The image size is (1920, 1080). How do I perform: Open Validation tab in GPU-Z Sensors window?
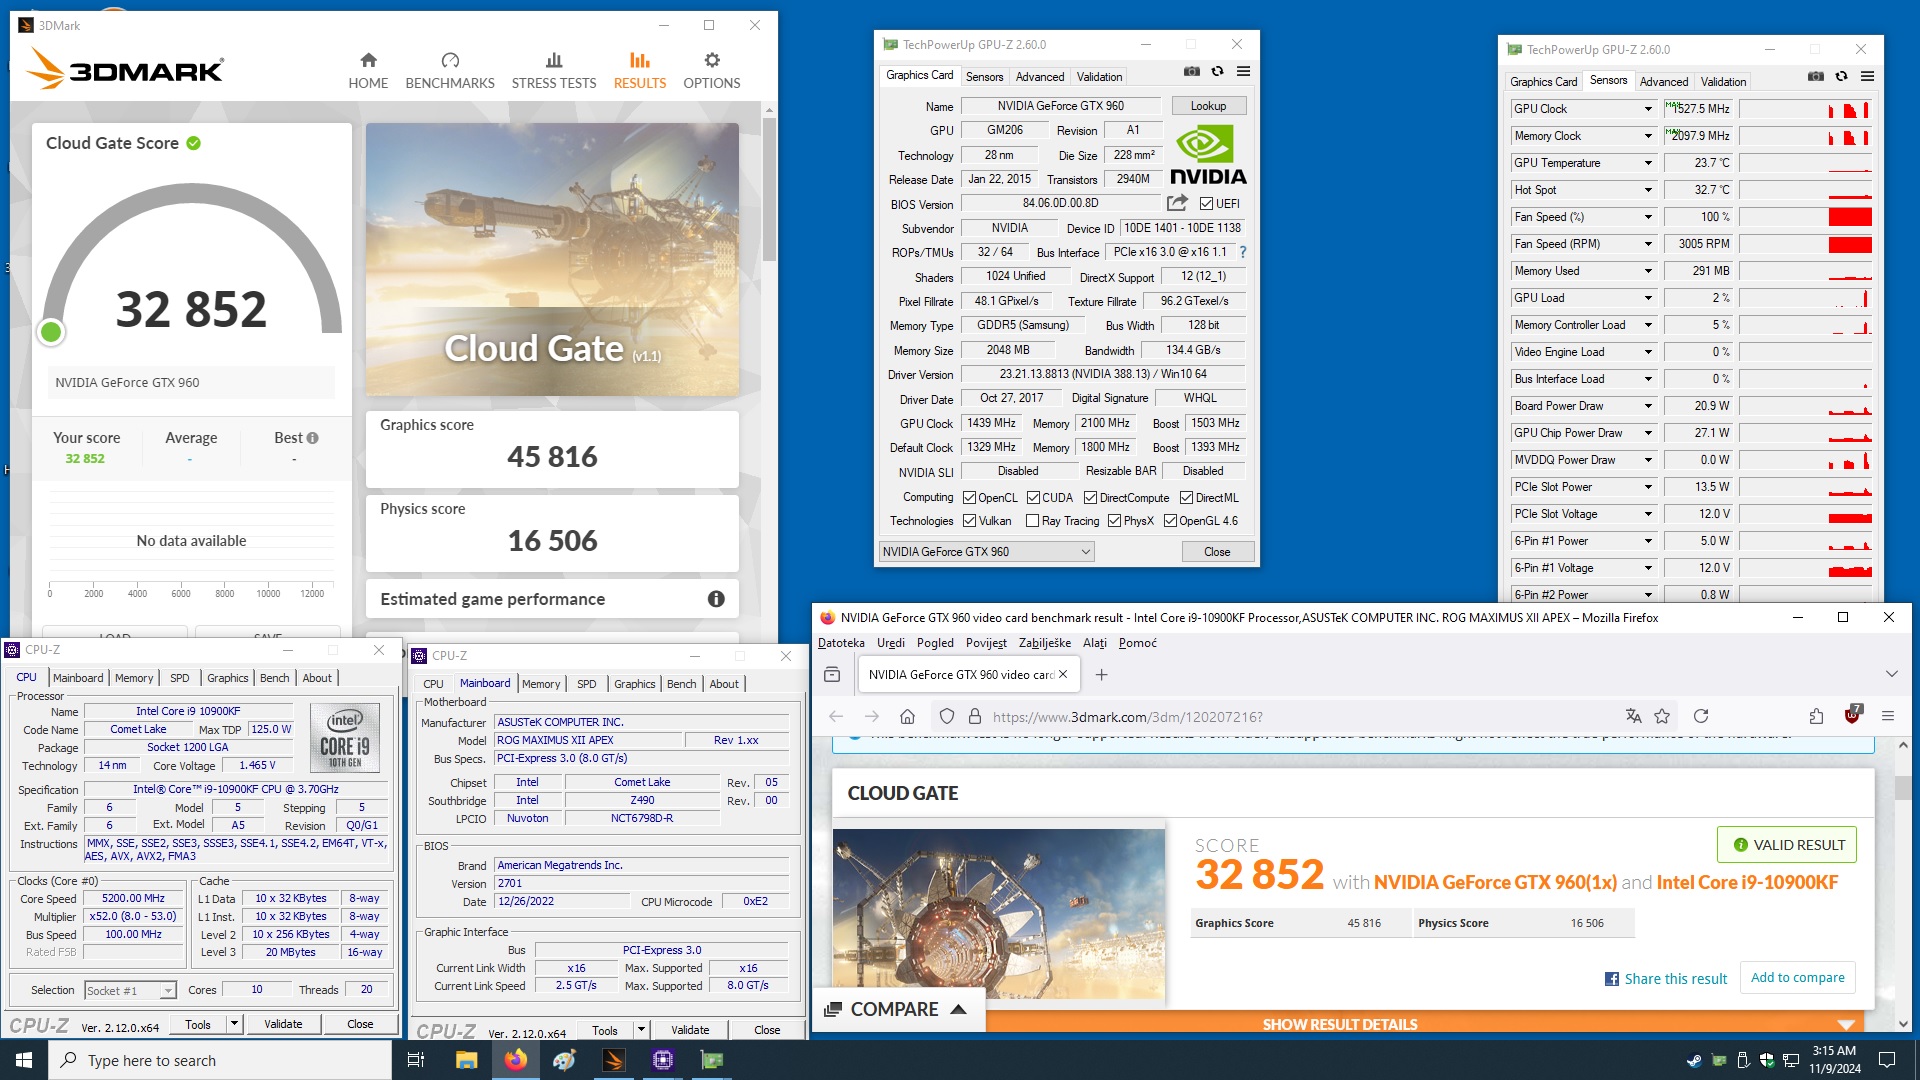point(1723,82)
